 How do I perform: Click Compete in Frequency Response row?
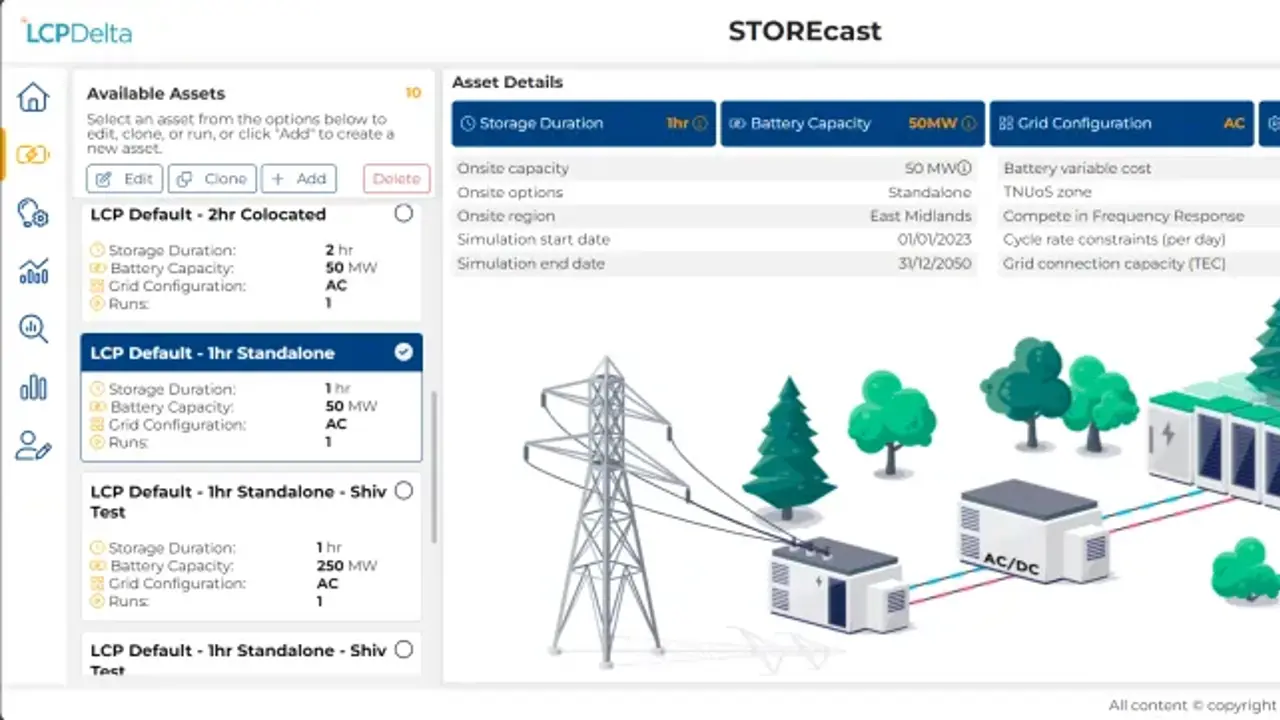tap(1139, 216)
